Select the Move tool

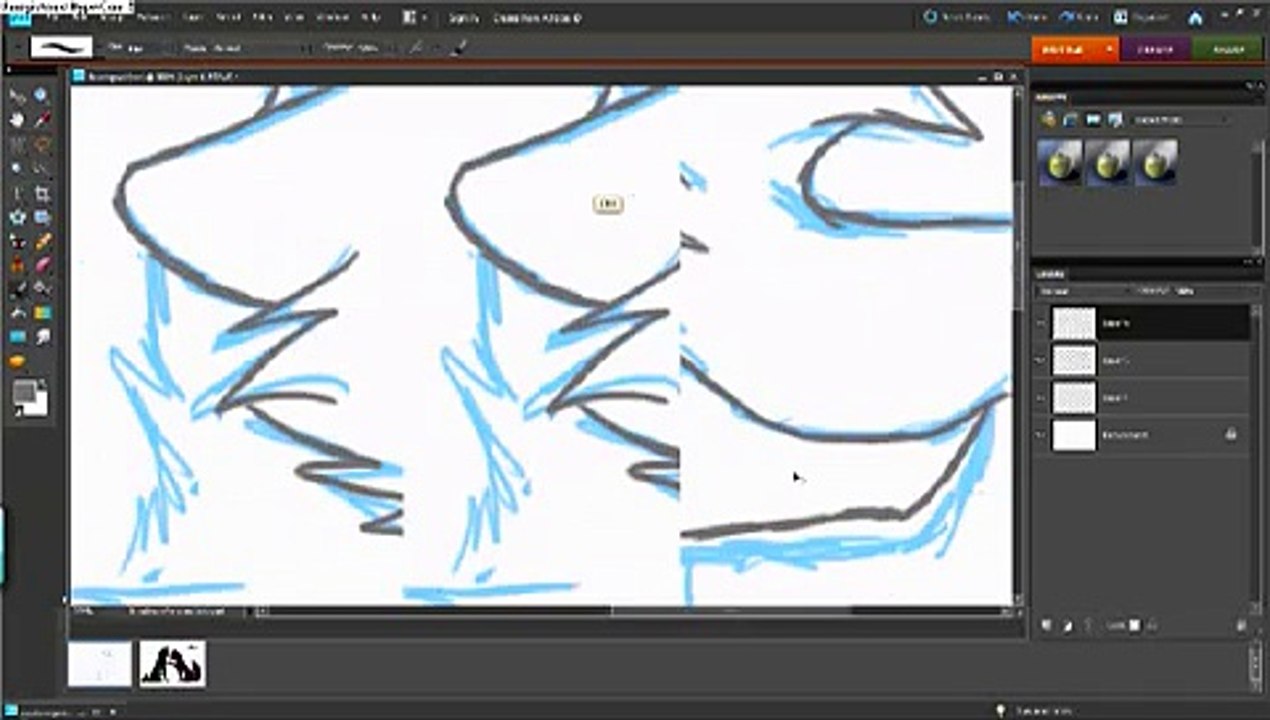tap(17, 96)
